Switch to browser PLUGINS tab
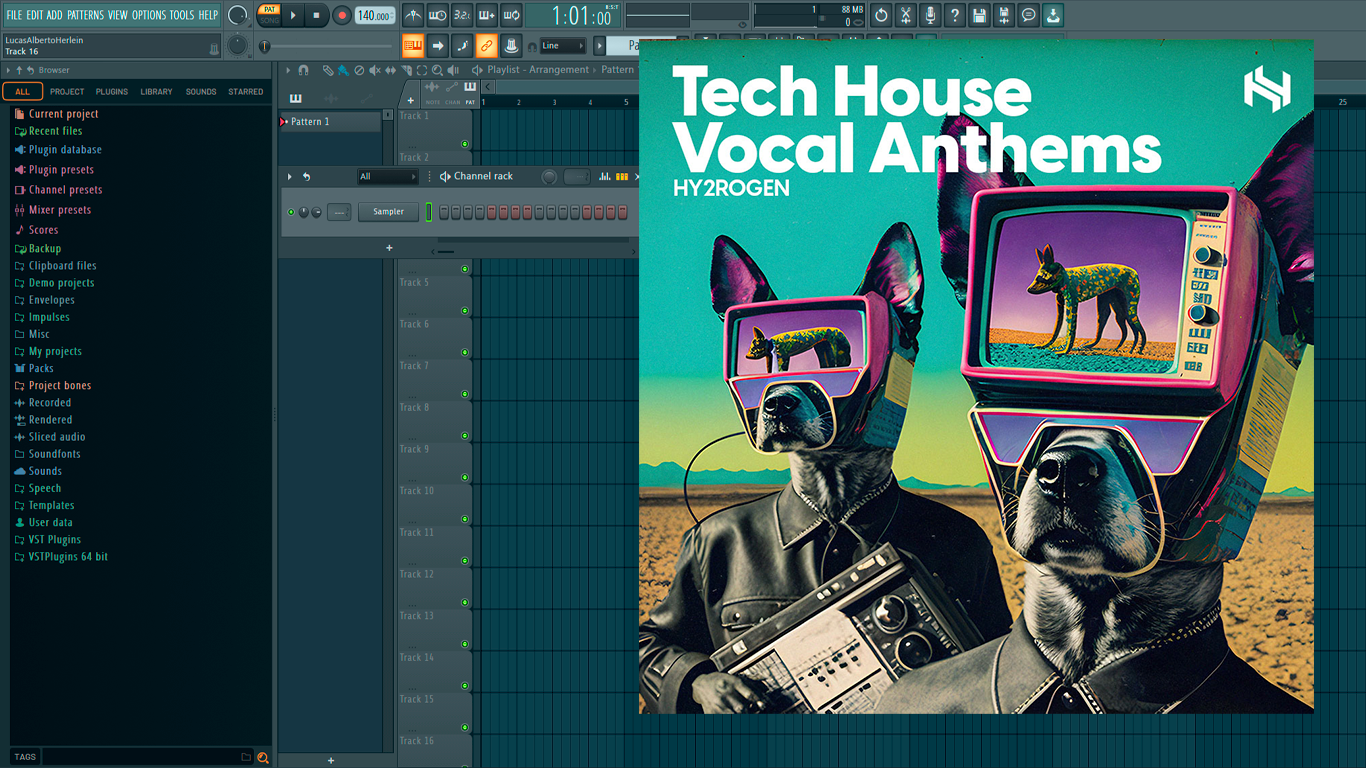This screenshot has height=768, width=1366. pos(111,91)
